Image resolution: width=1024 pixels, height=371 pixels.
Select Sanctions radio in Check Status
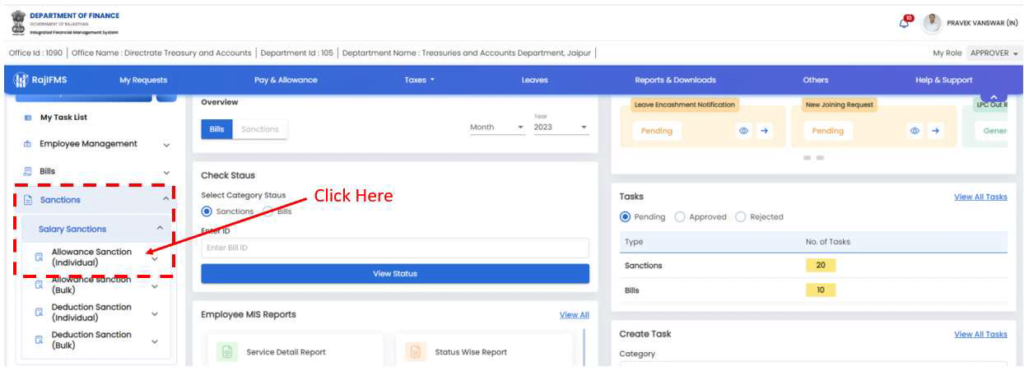coord(207,211)
